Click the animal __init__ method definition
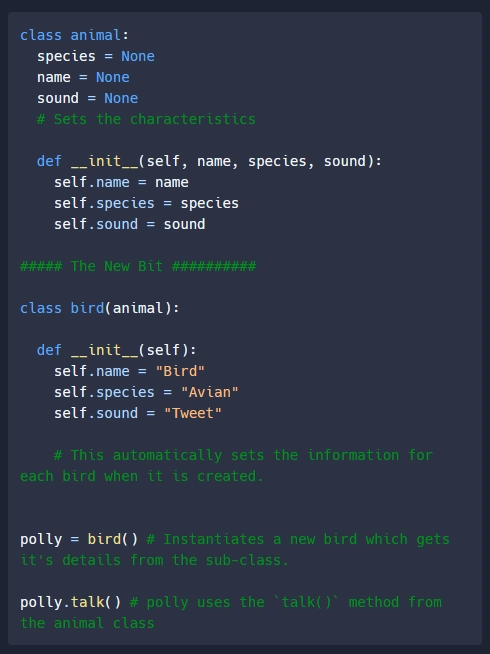 (209, 161)
